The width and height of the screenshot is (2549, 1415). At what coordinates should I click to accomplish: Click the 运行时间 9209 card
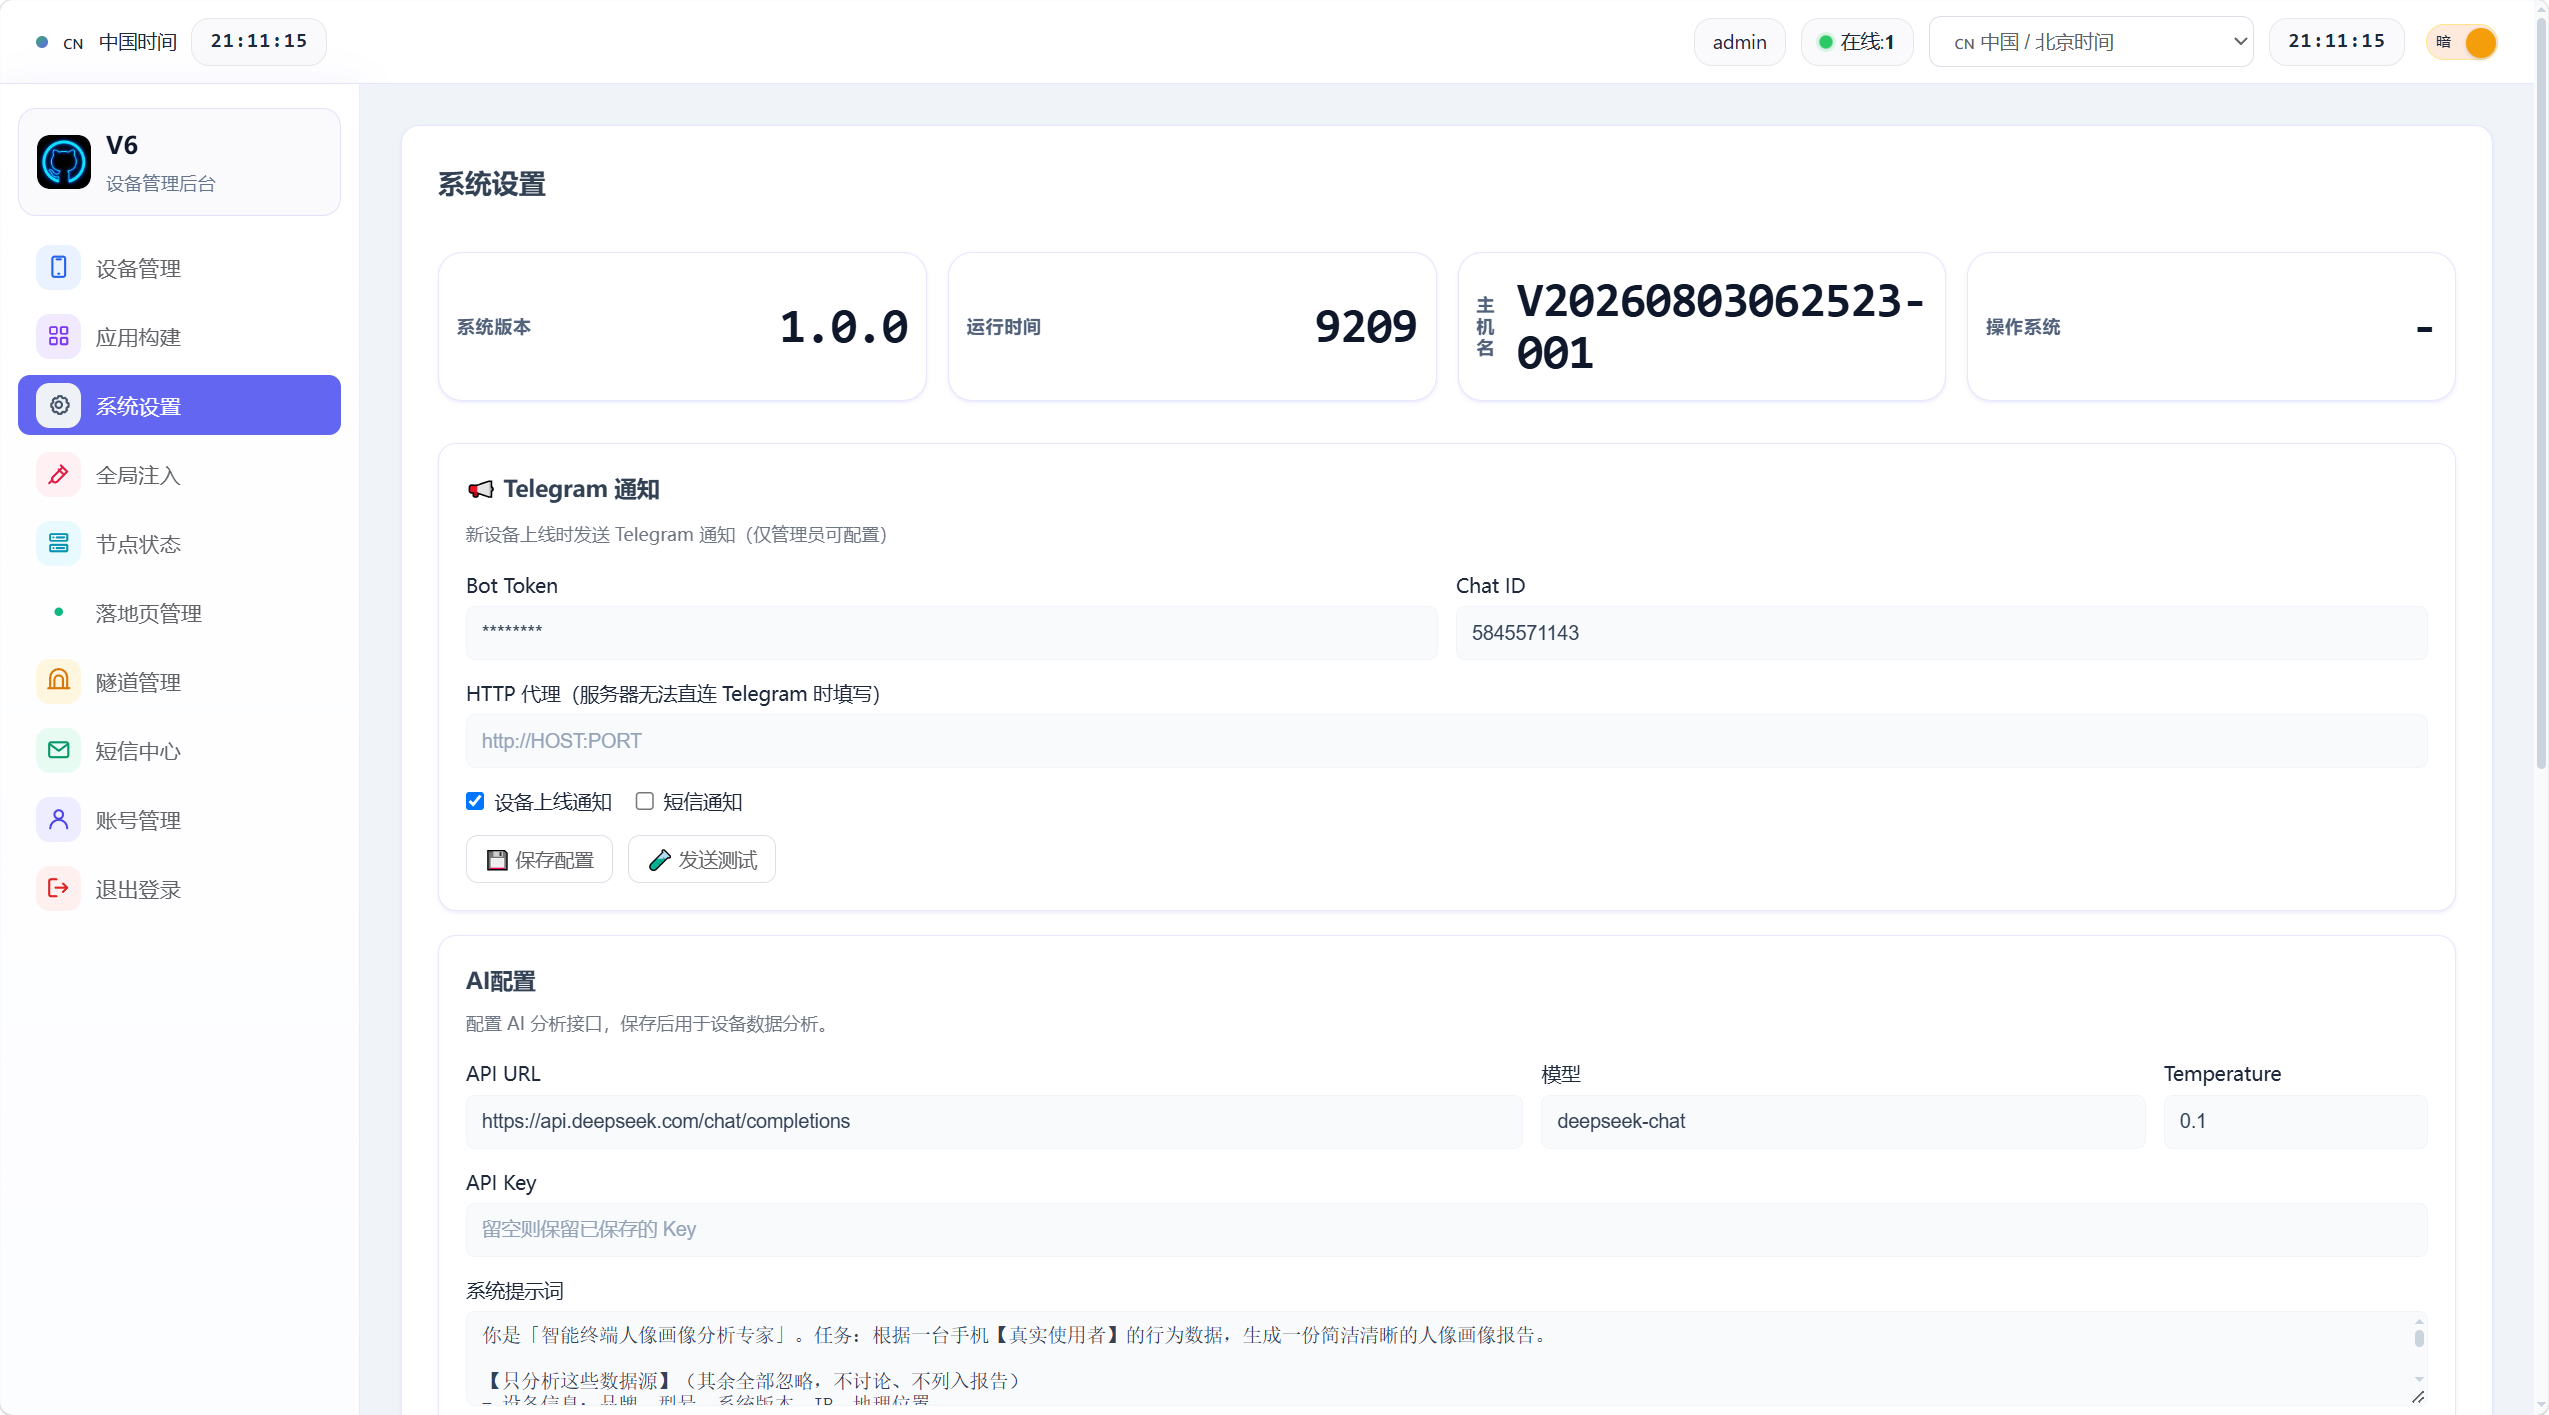pos(1192,327)
